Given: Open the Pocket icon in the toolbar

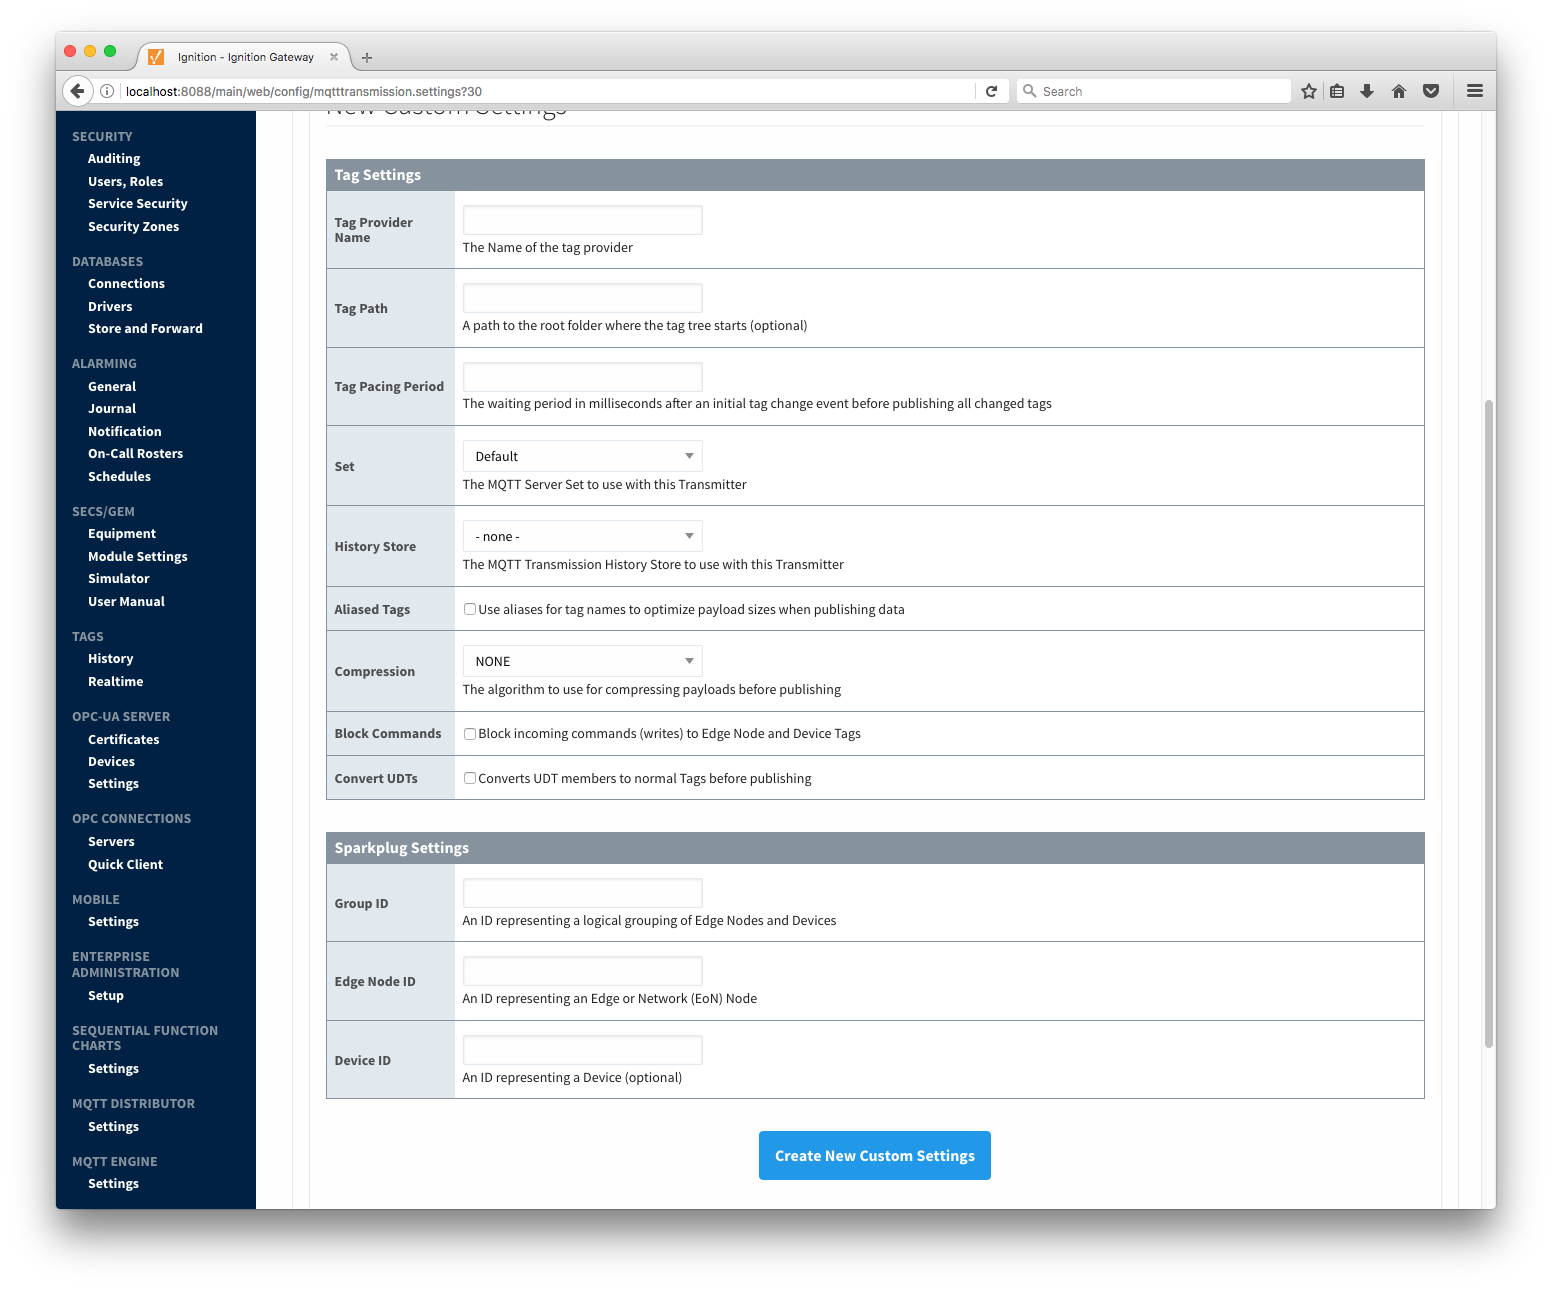Looking at the screenshot, I should click(1431, 91).
